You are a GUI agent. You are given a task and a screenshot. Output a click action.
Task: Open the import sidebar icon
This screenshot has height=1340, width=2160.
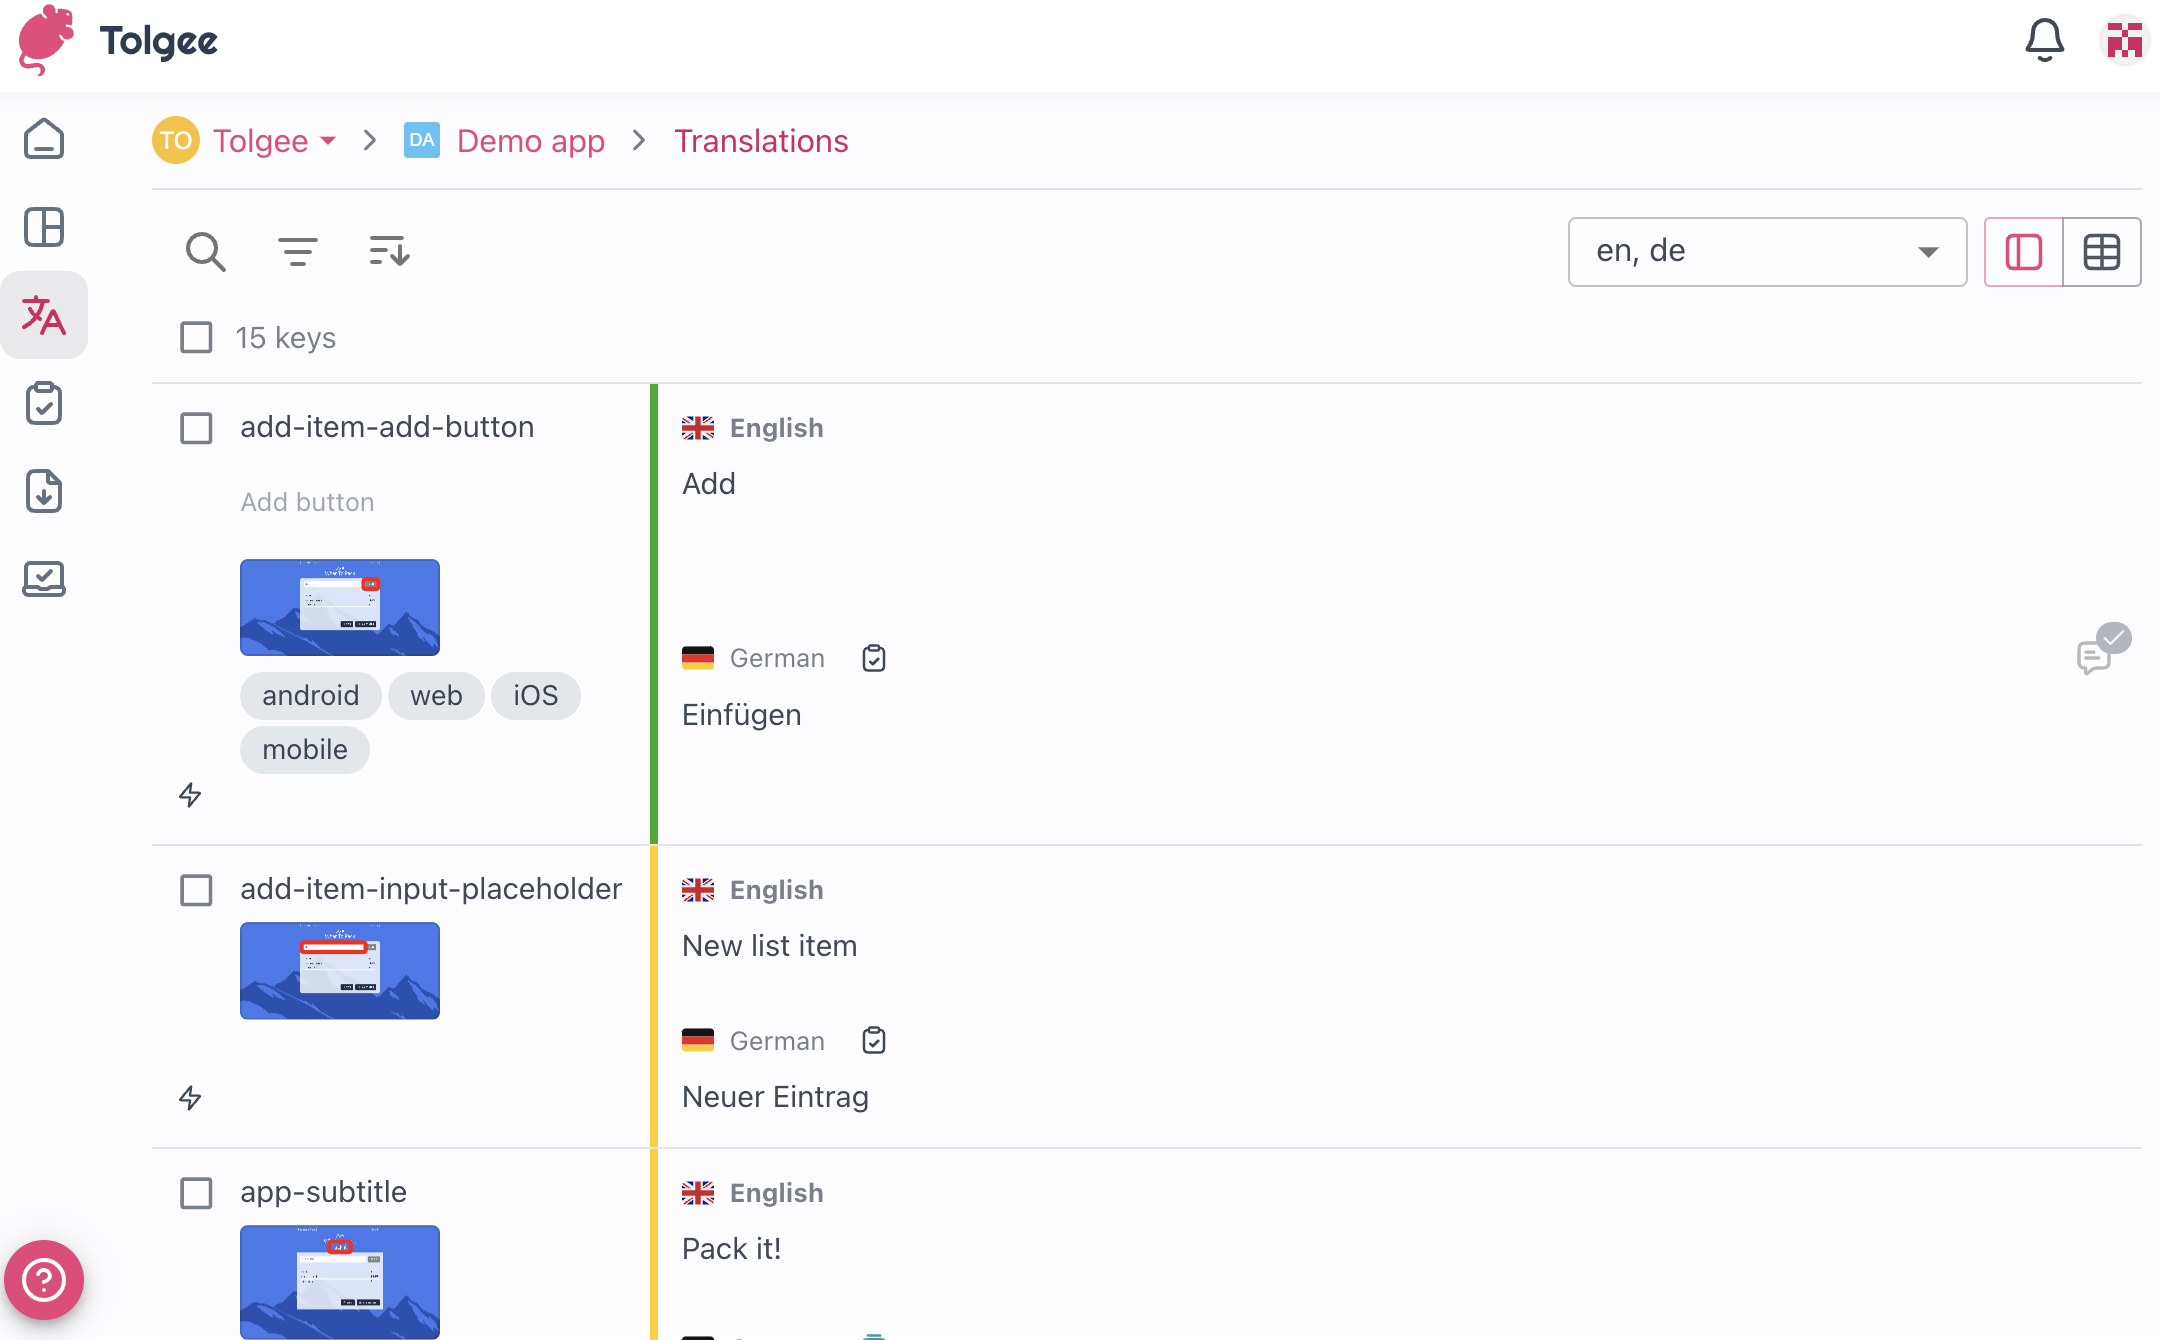[44, 491]
